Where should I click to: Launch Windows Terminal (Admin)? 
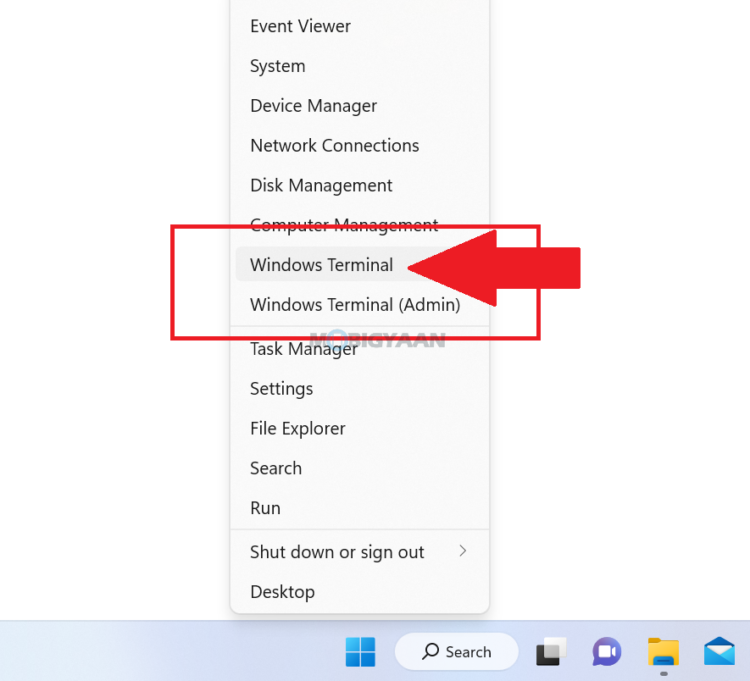[x=360, y=305]
